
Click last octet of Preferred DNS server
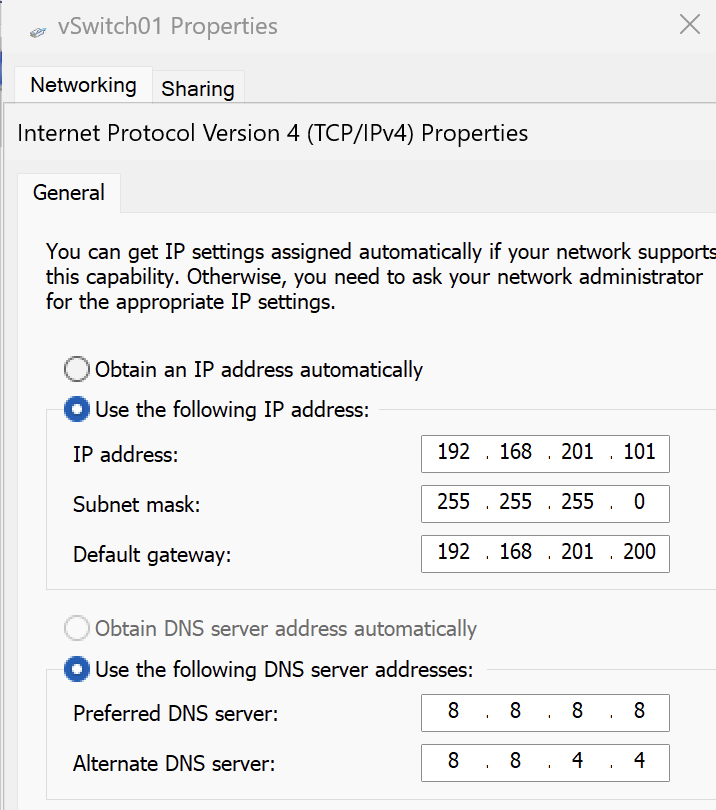click(x=639, y=712)
